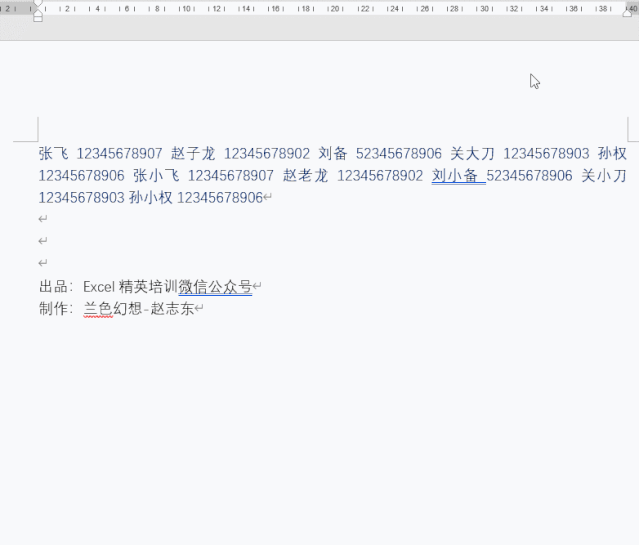
Task: Click the number 12345678902 after 赵老龙
Action: click(x=380, y=176)
